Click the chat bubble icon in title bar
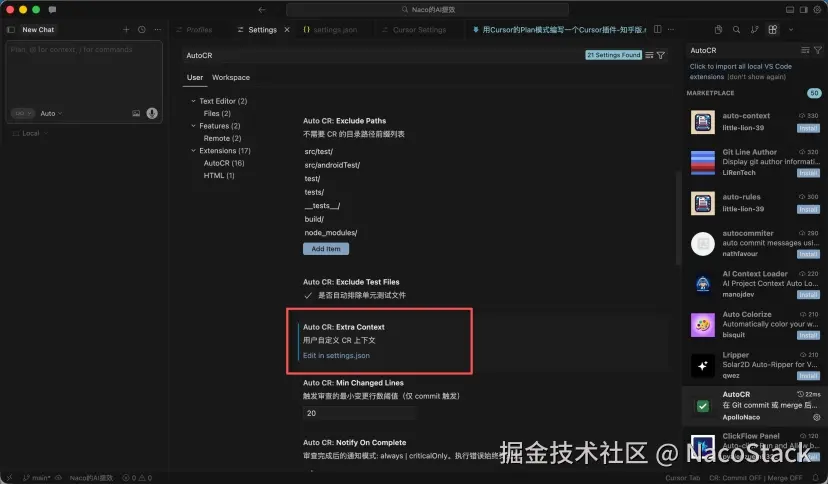The width and height of the screenshot is (828, 484). point(52,10)
